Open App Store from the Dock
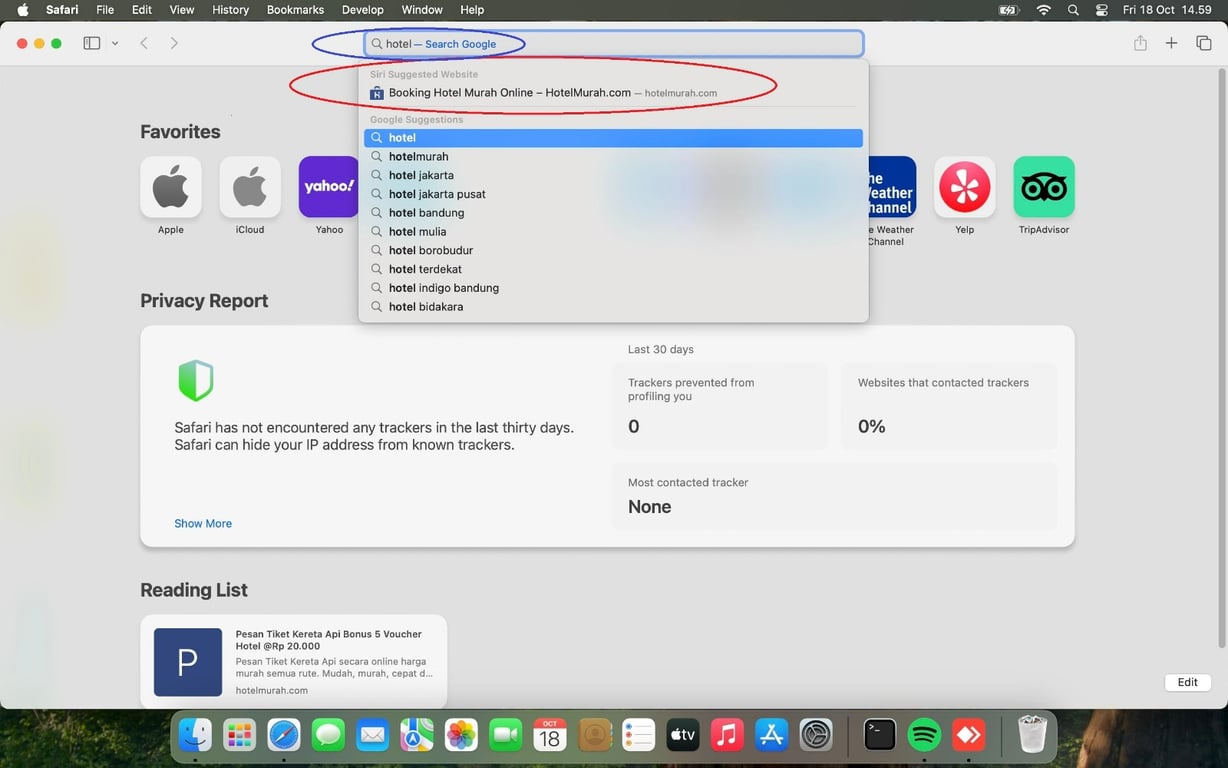Viewport: 1228px width, 768px height. tap(772, 735)
